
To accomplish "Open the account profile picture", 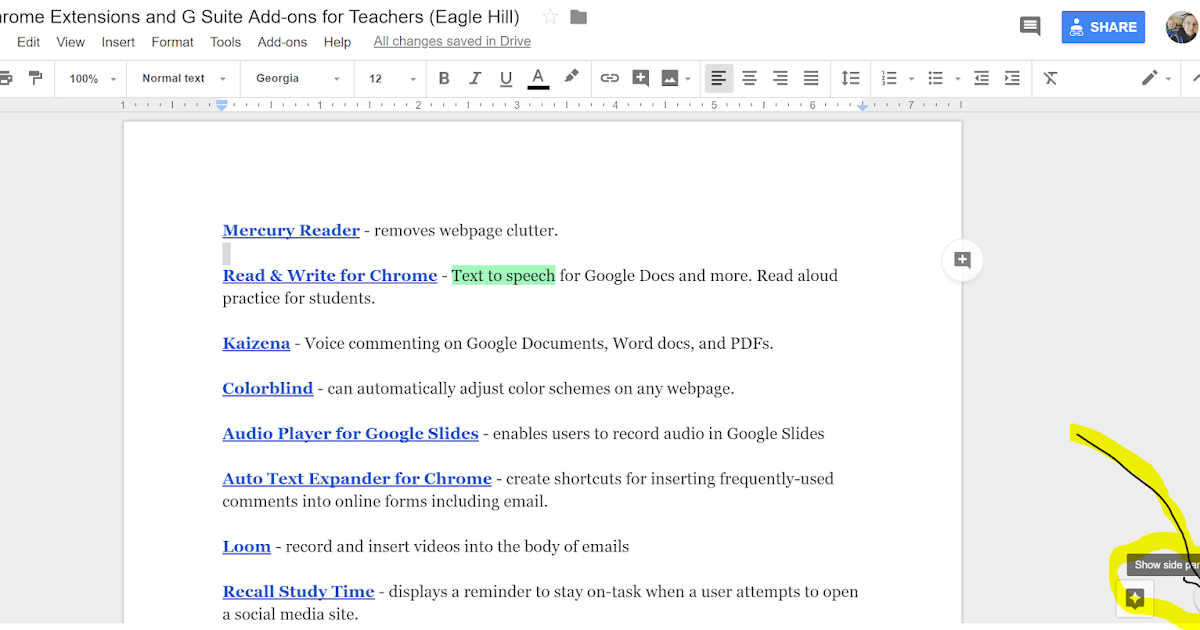I will 1182,27.
